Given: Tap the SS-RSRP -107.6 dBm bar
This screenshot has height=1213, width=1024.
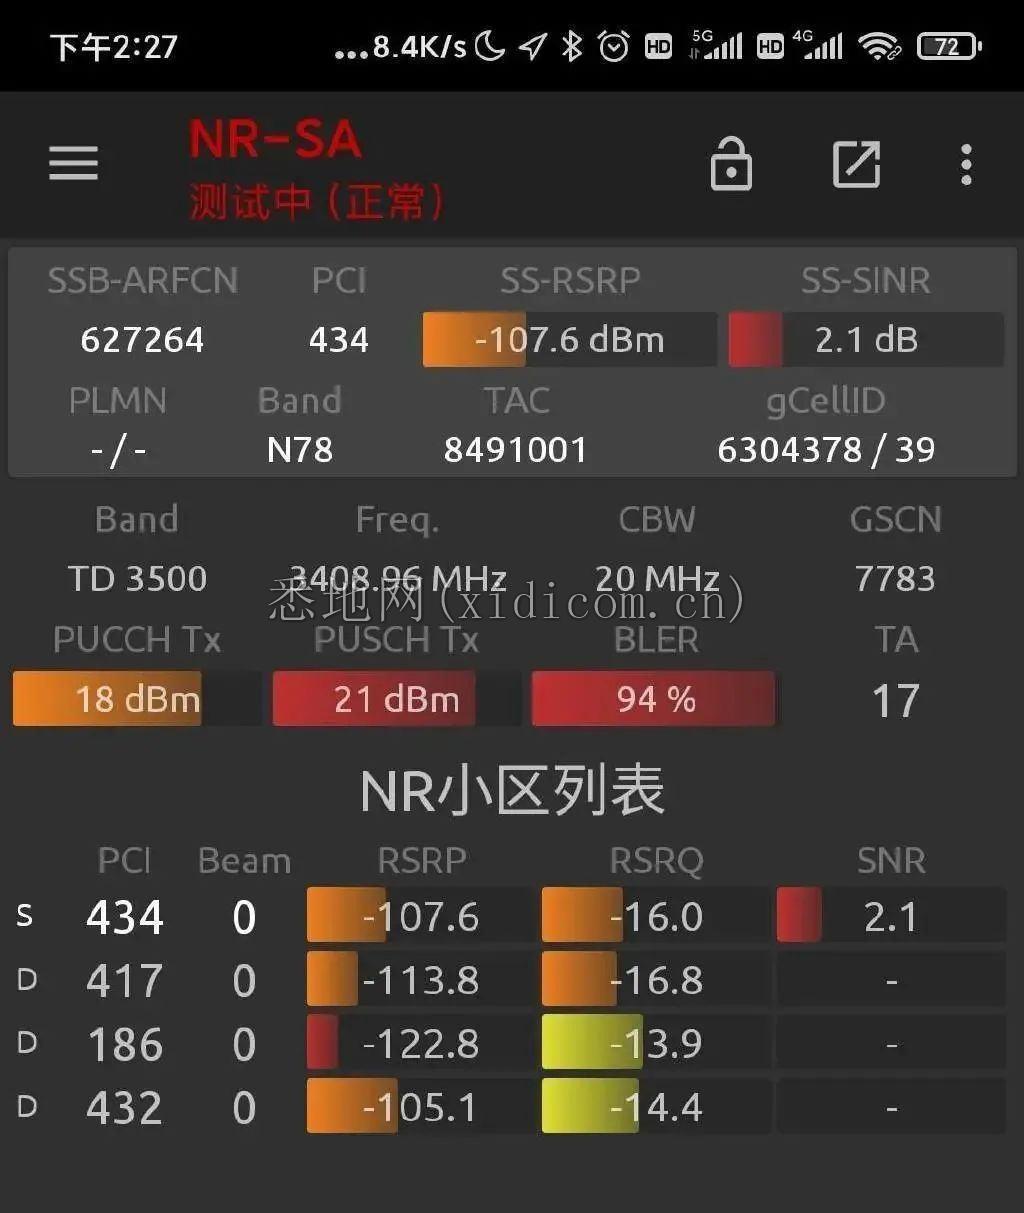Looking at the screenshot, I should click(x=570, y=339).
